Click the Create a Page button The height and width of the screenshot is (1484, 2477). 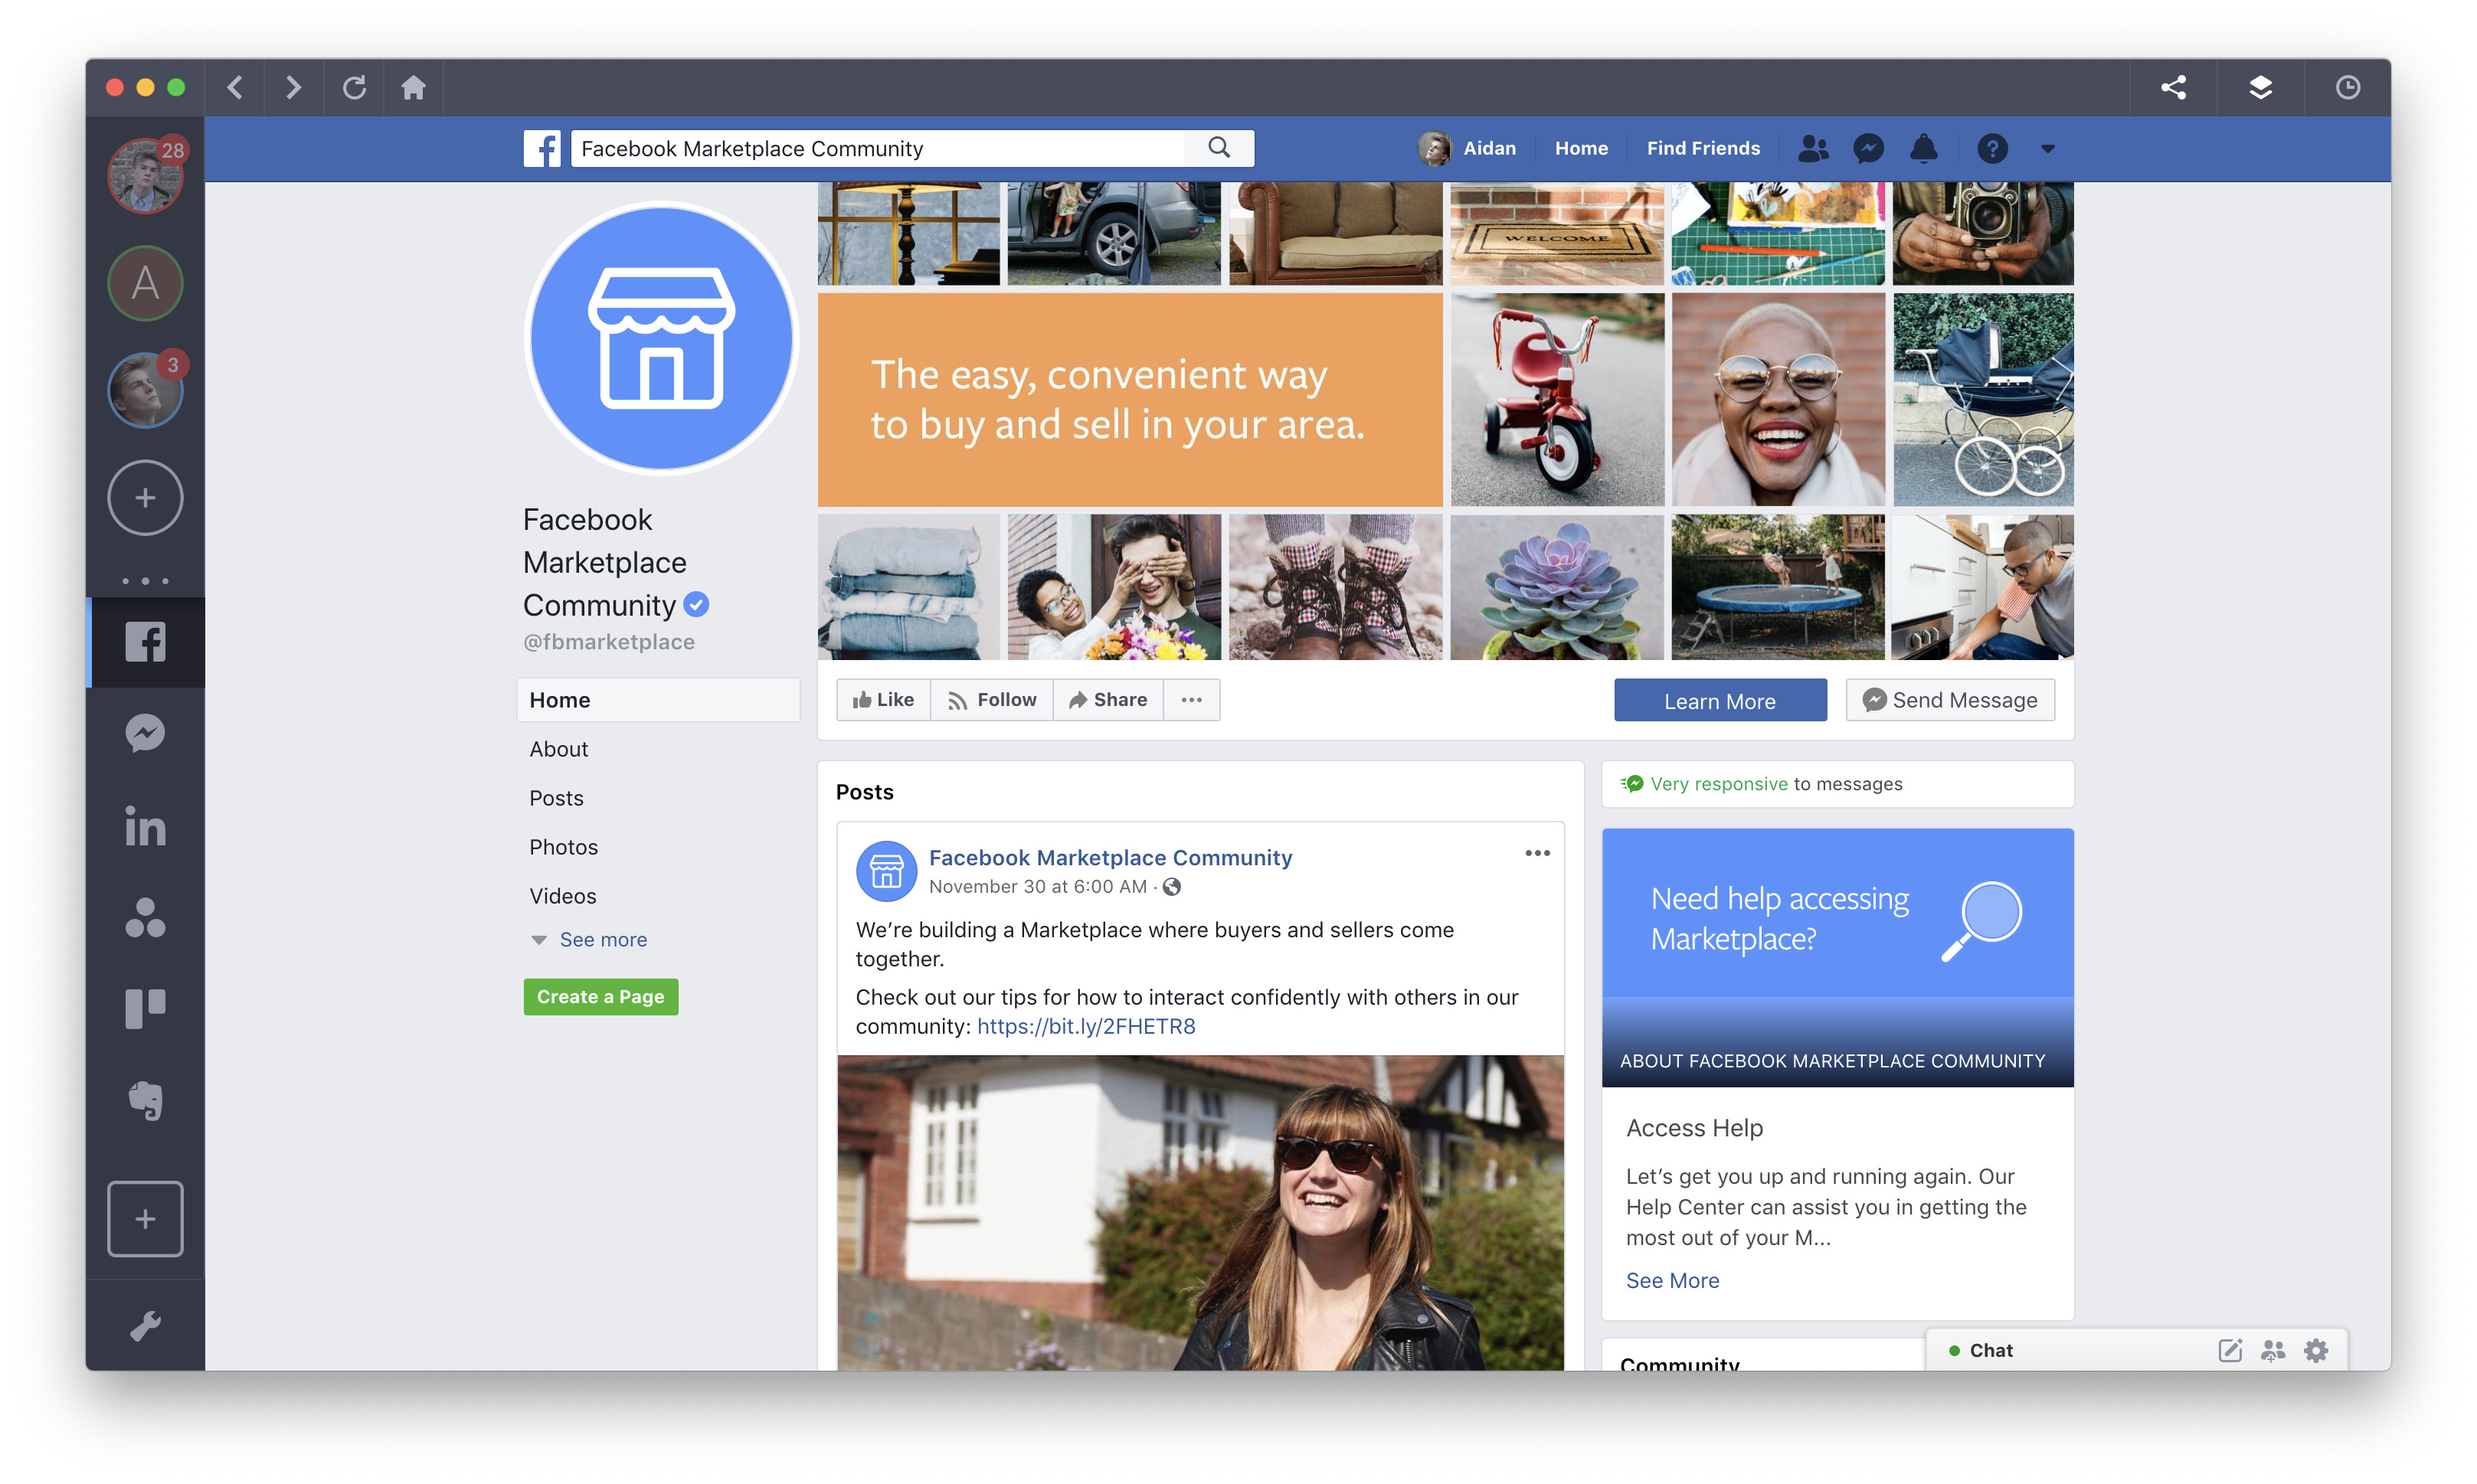(x=601, y=997)
